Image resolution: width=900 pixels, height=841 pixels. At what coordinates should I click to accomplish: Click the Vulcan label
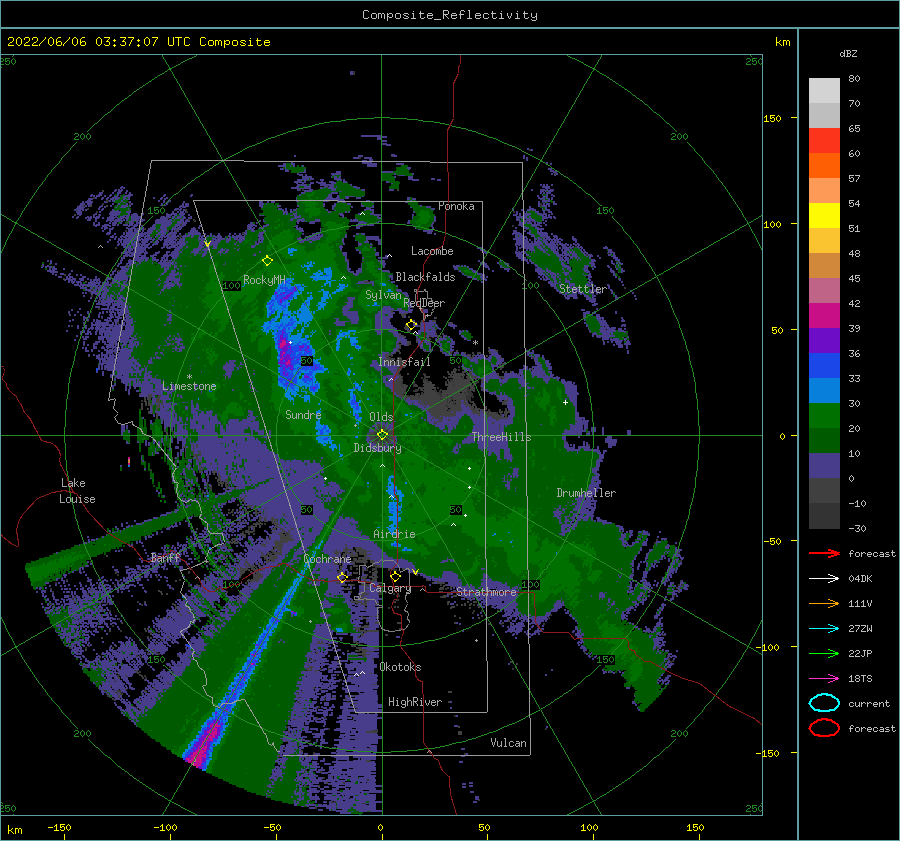coord(508,743)
